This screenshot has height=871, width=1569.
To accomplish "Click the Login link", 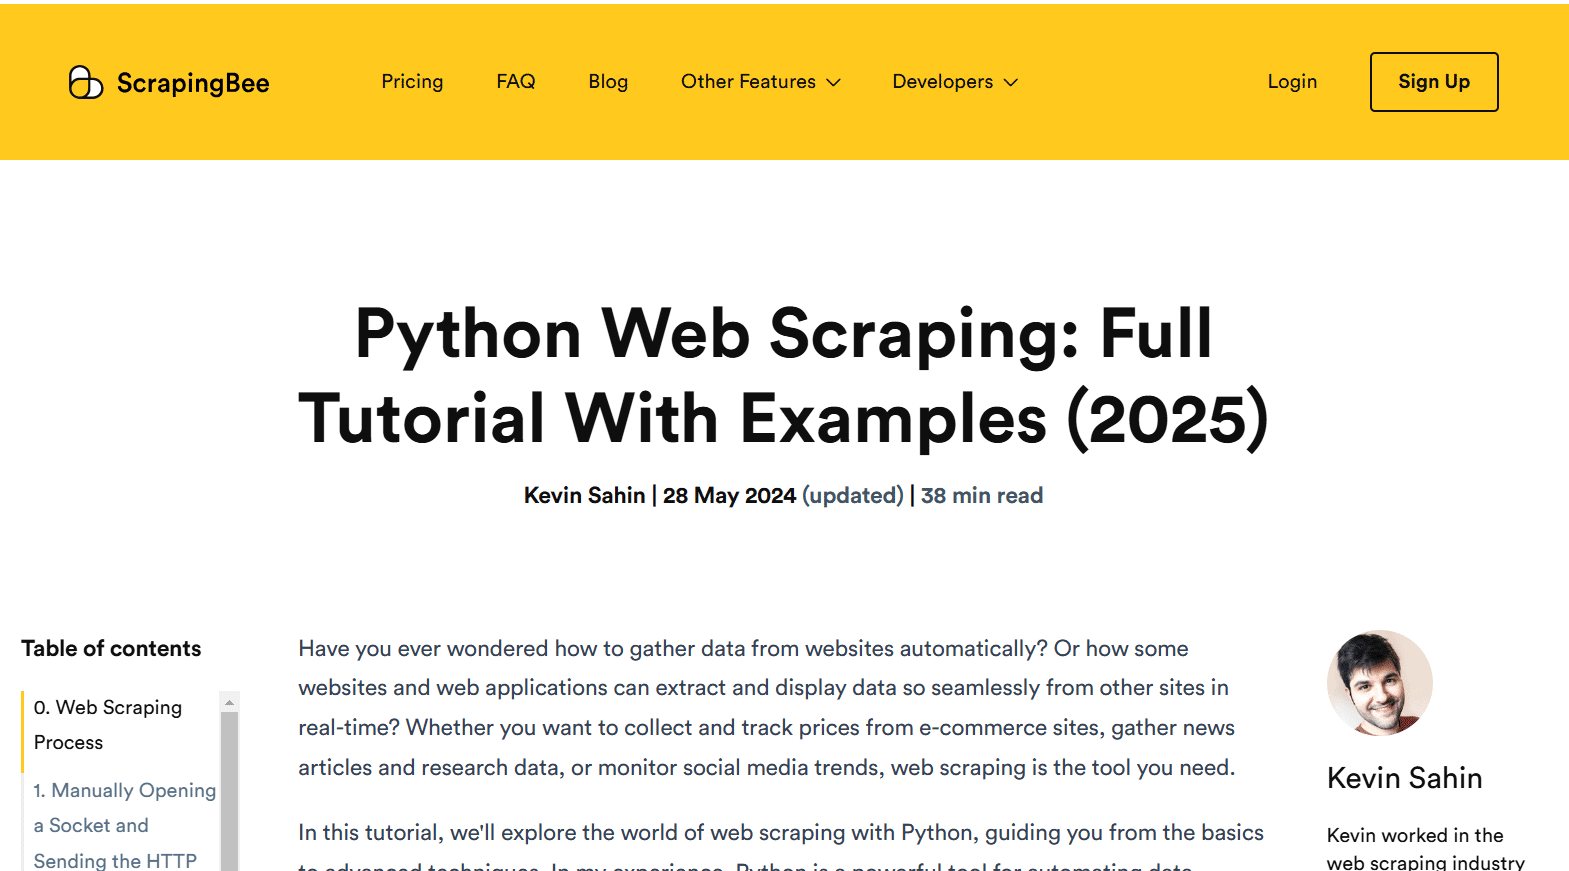I will [x=1292, y=82].
